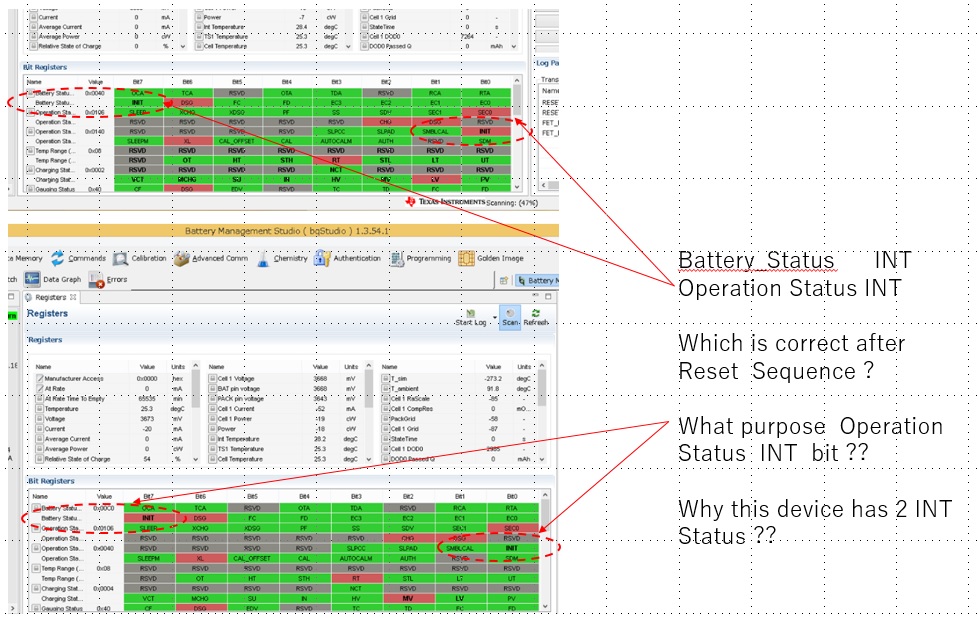Click scroll-down arrow of the T_sim list
Image resolution: width=978 pixels, height=618 pixels.
click(x=542, y=459)
